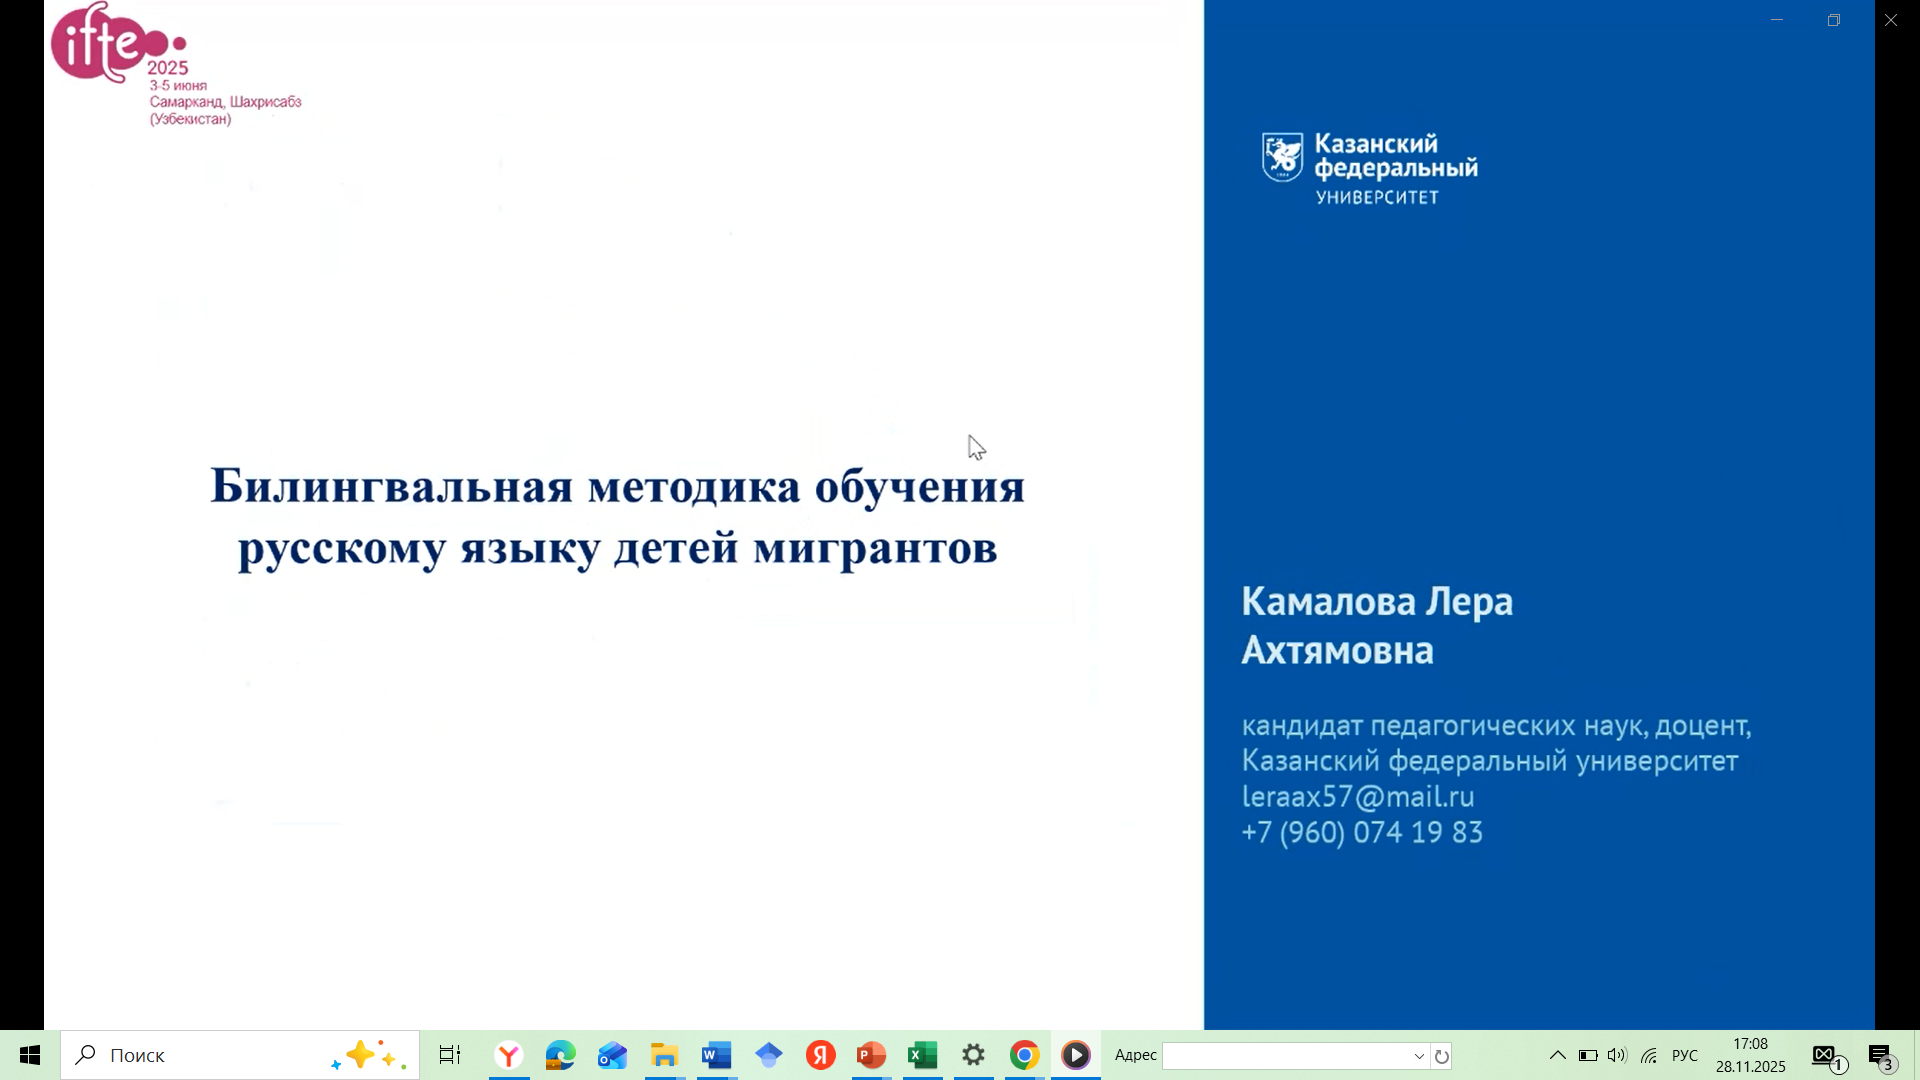This screenshot has width=1920, height=1080.
Task: Switch the РУС input language
Action: point(1685,1055)
